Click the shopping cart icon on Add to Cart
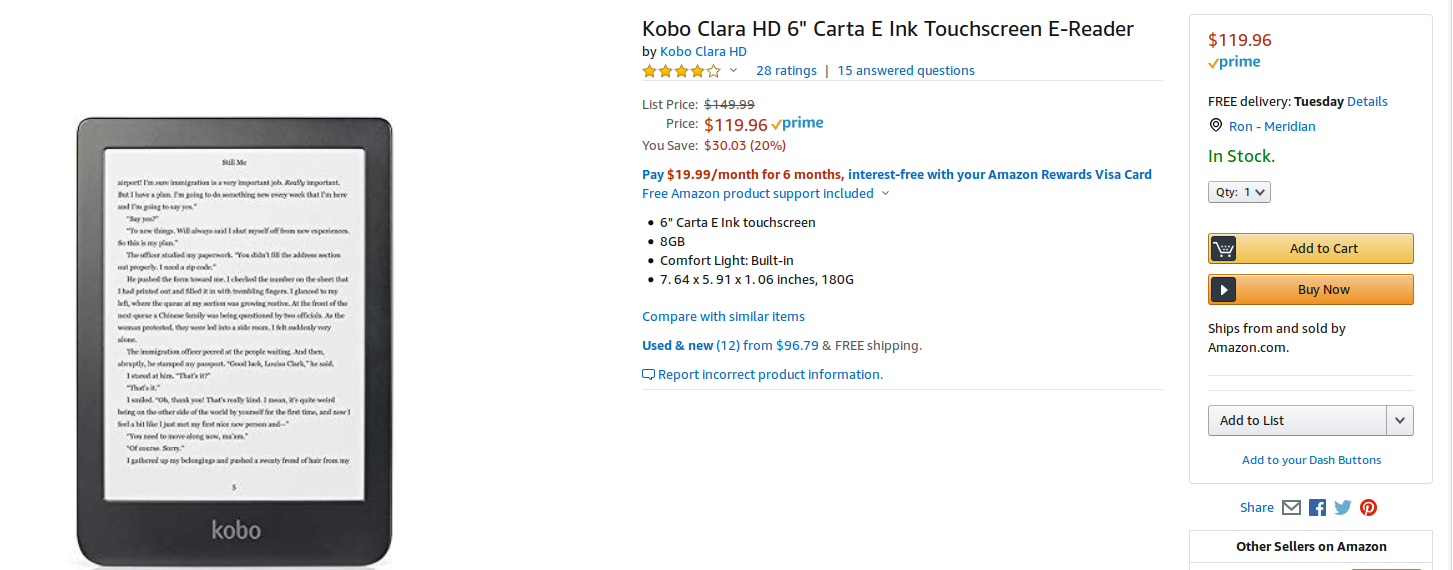Screen dimensions: 1453x570 [x=1223, y=249]
